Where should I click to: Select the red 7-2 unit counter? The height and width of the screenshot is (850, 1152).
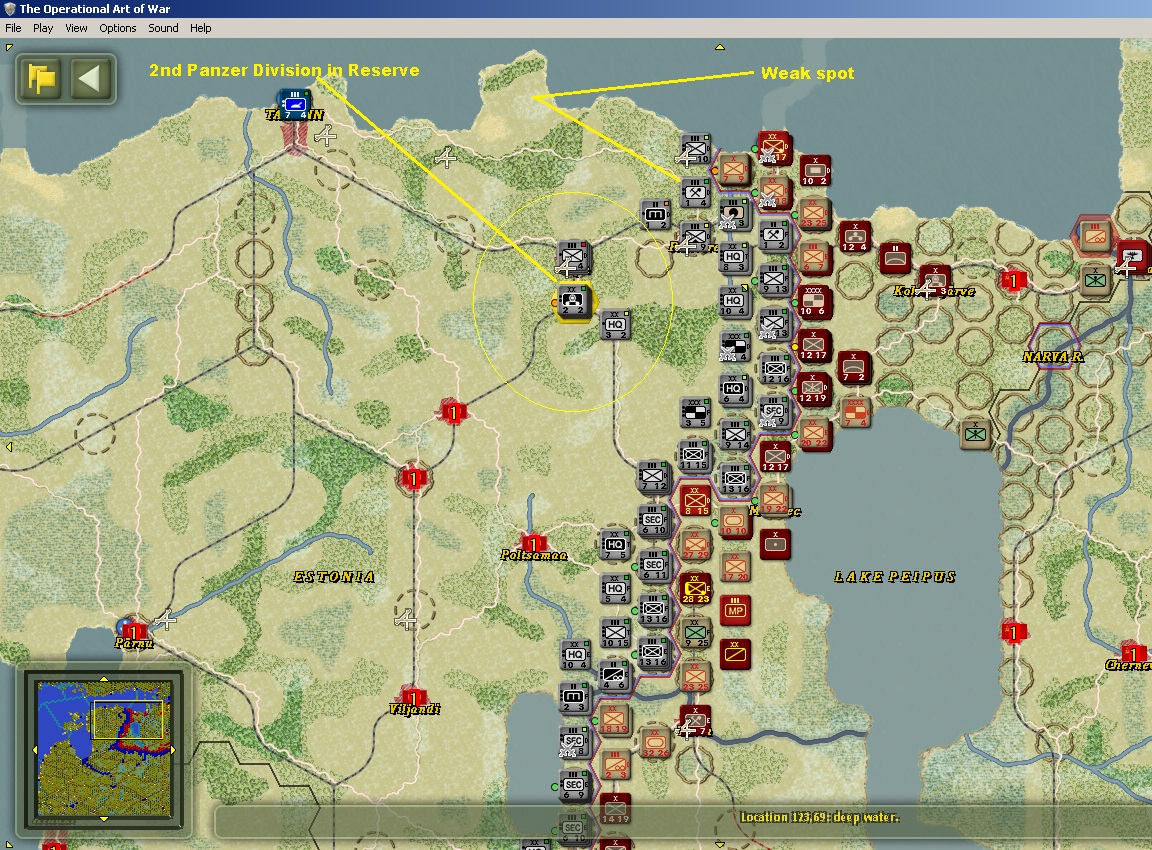(x=853, y=367)
